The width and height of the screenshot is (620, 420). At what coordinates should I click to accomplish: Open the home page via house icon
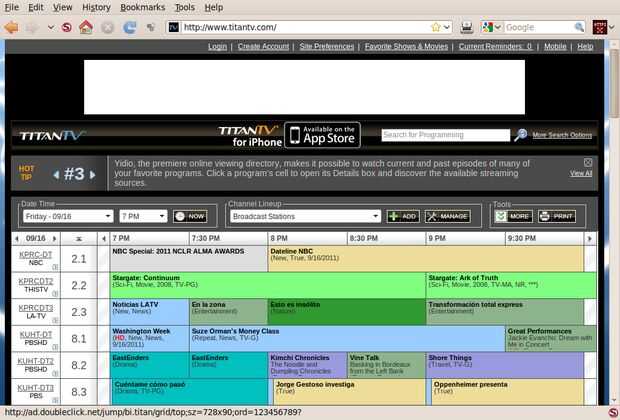(86, 27)
